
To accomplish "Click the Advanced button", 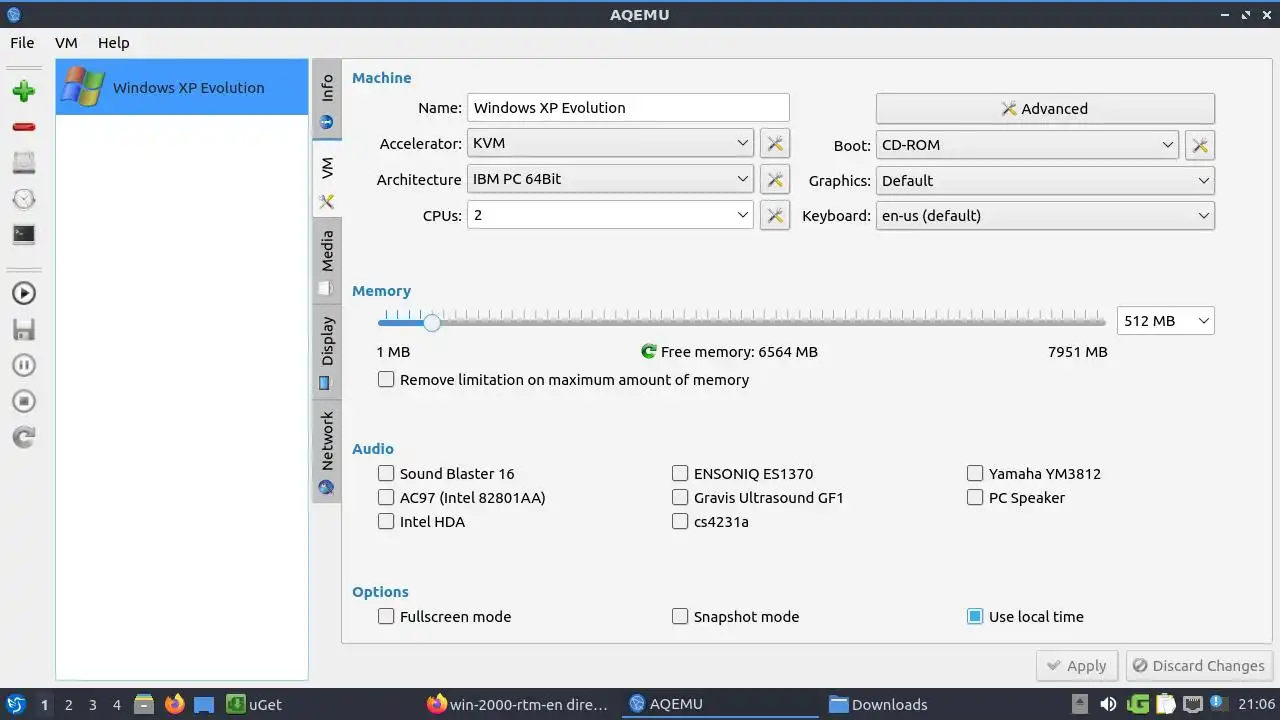I will pos(1045,109).
